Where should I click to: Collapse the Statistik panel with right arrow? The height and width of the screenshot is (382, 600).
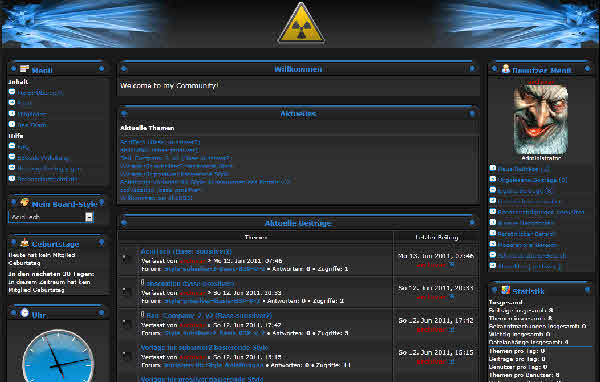(587, 291)
